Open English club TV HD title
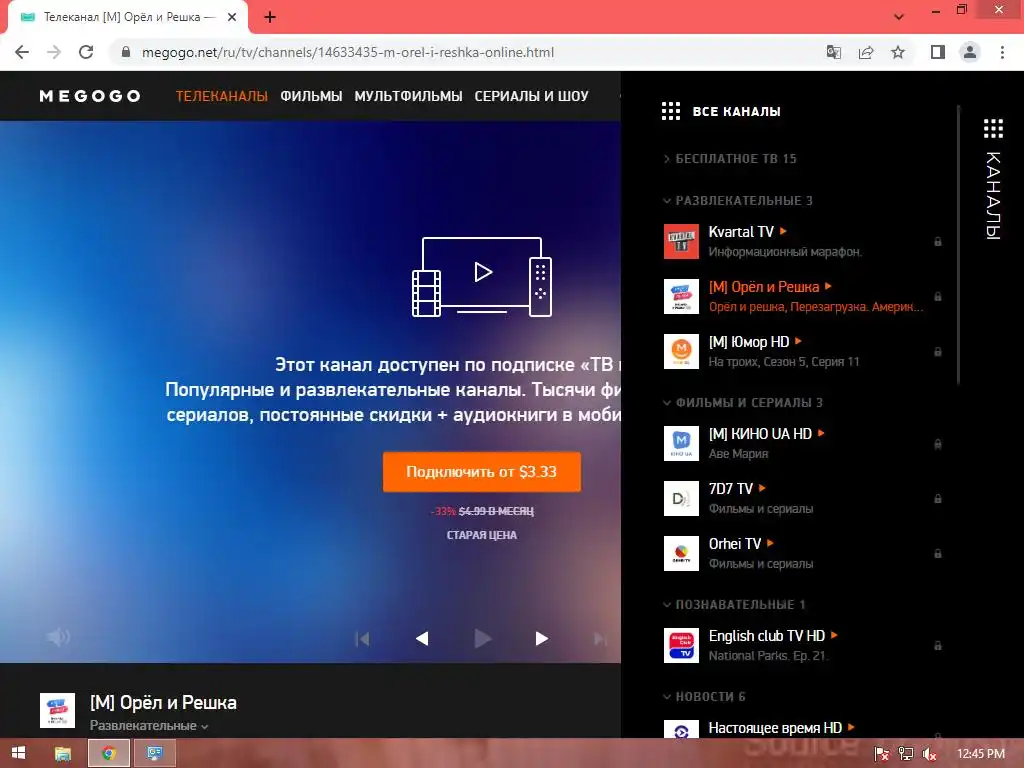The height and width of the screenshot is (768, 1024). pyautogui.click(x=767, y=635)
